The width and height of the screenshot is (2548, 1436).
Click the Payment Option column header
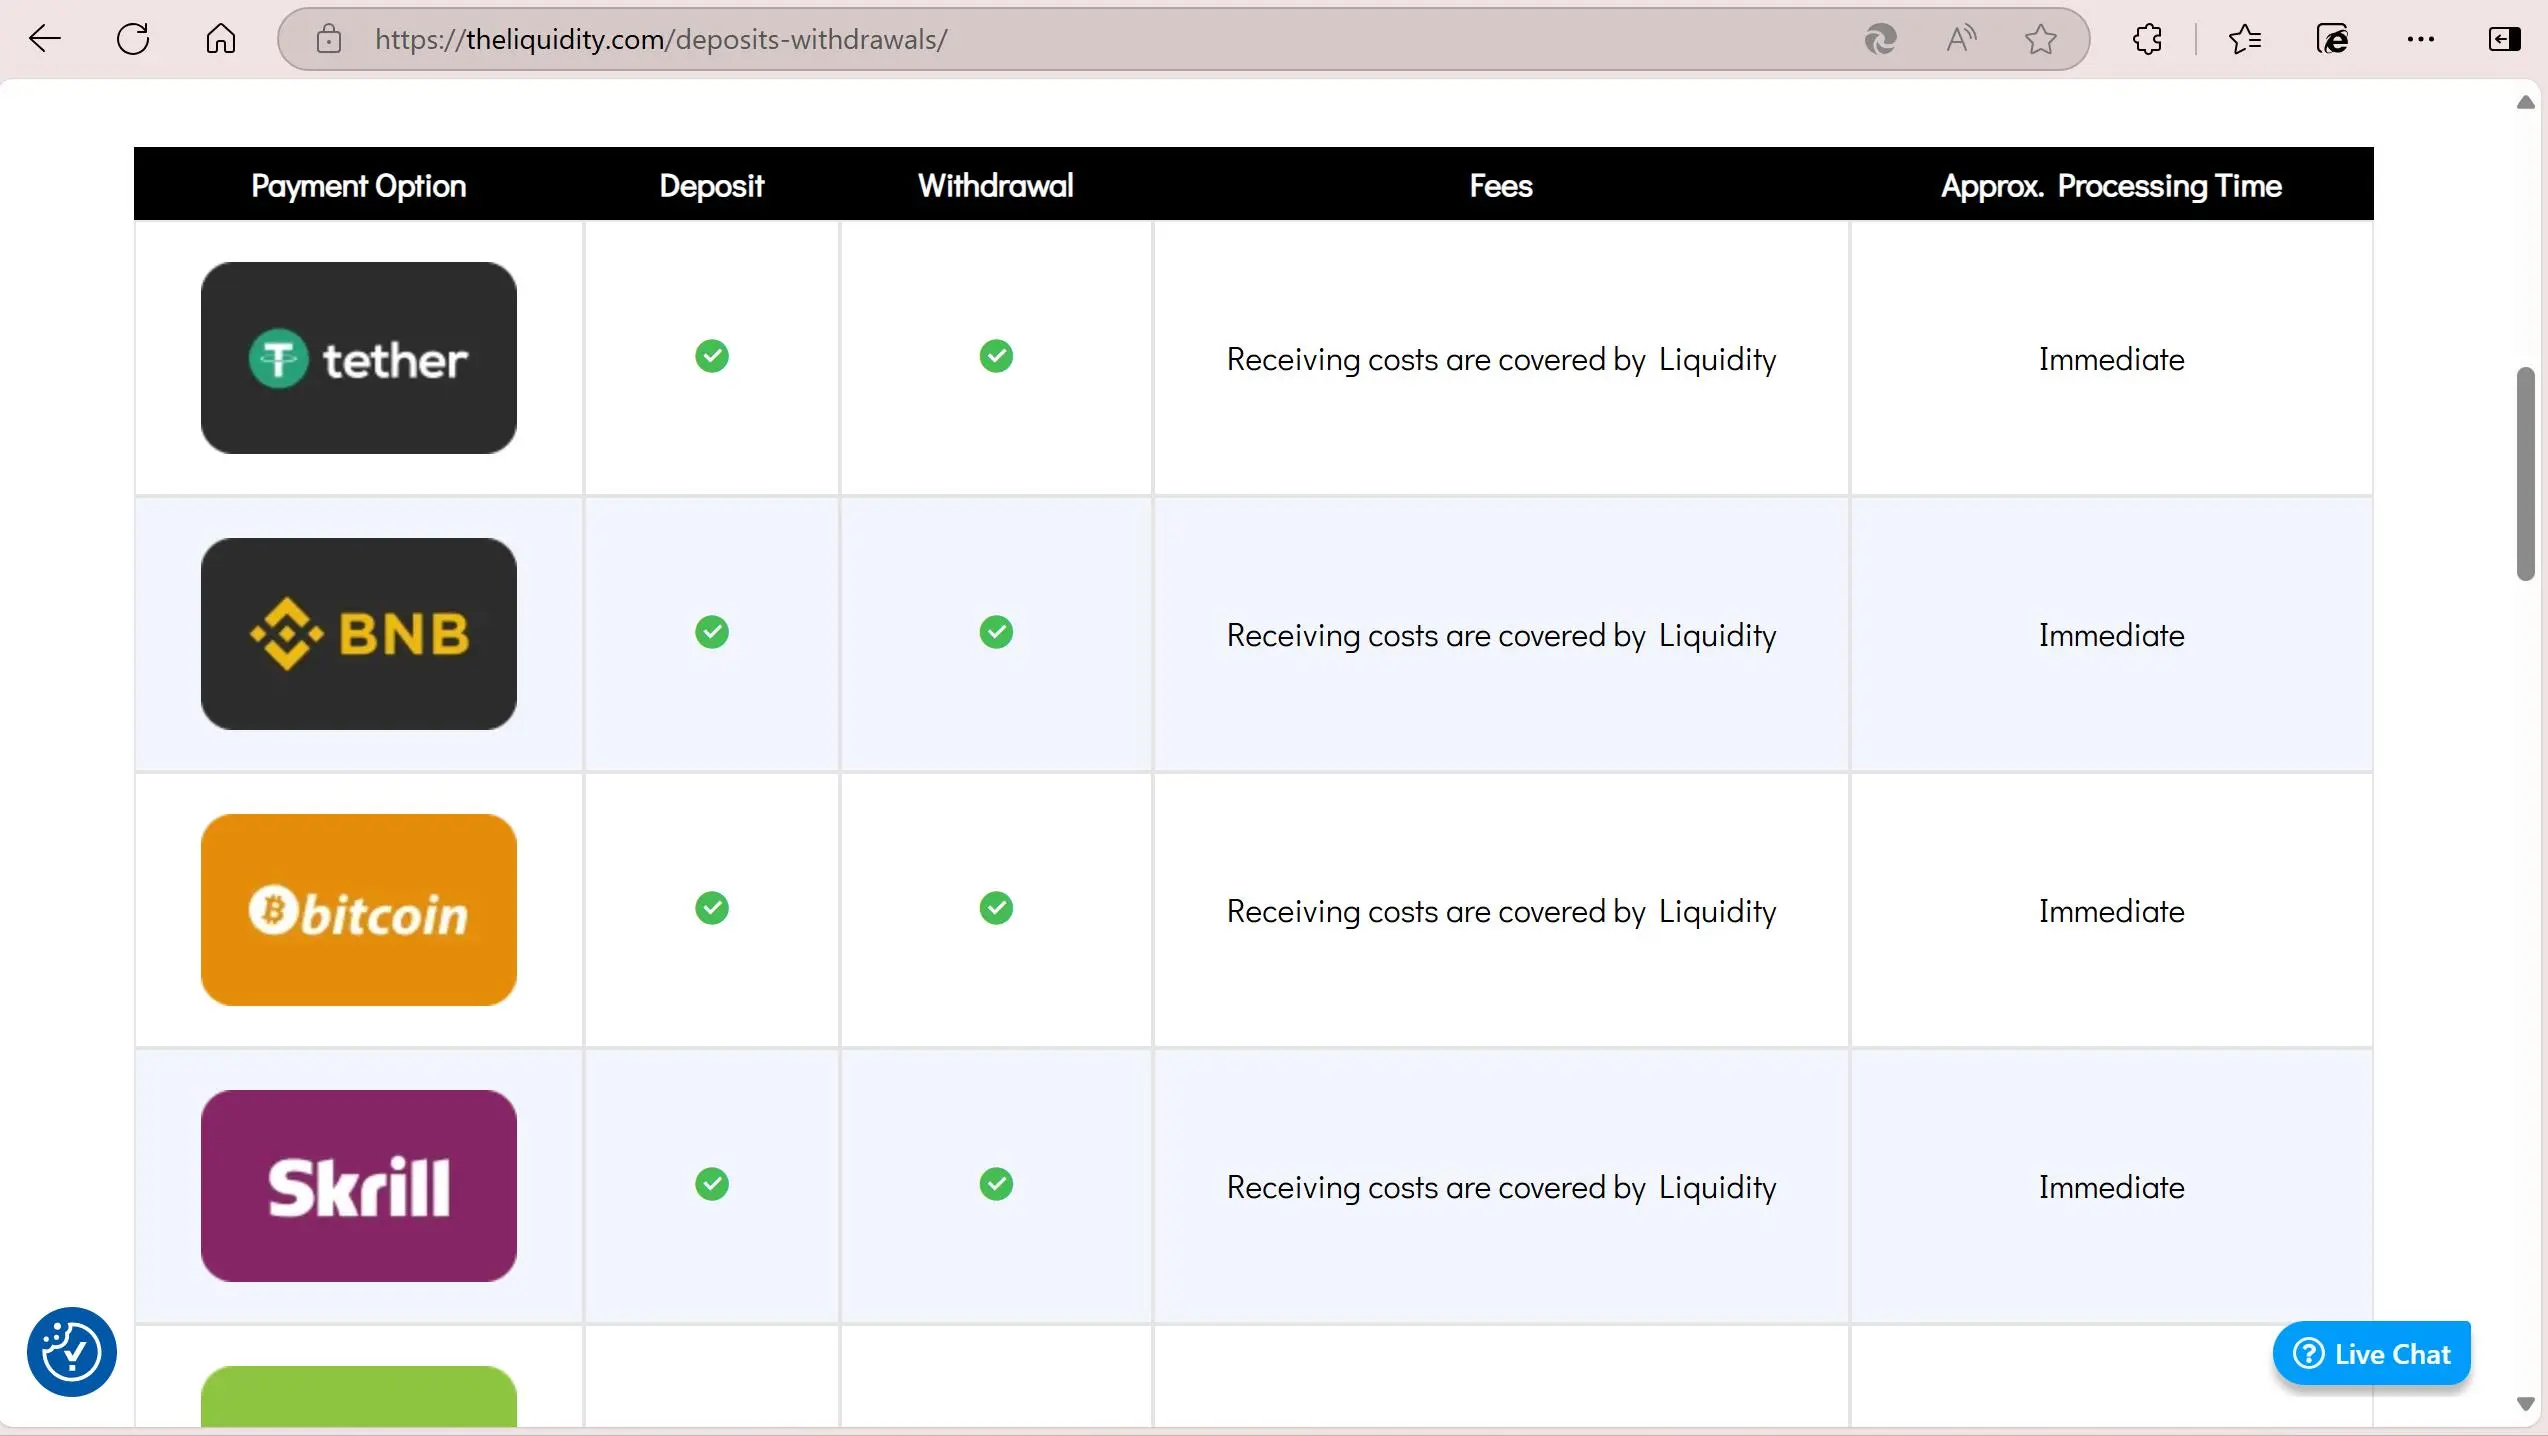point(358,186)
